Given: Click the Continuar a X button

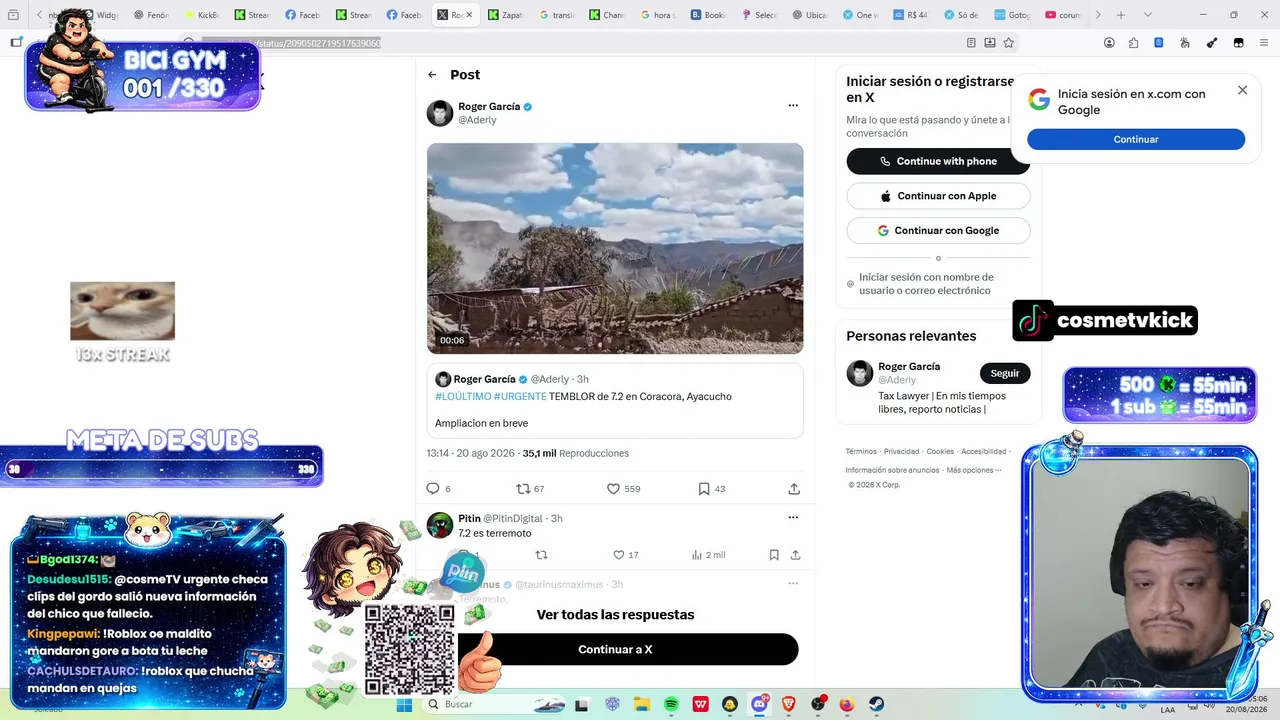Looking at the screenshot, I should click(615, 649).
